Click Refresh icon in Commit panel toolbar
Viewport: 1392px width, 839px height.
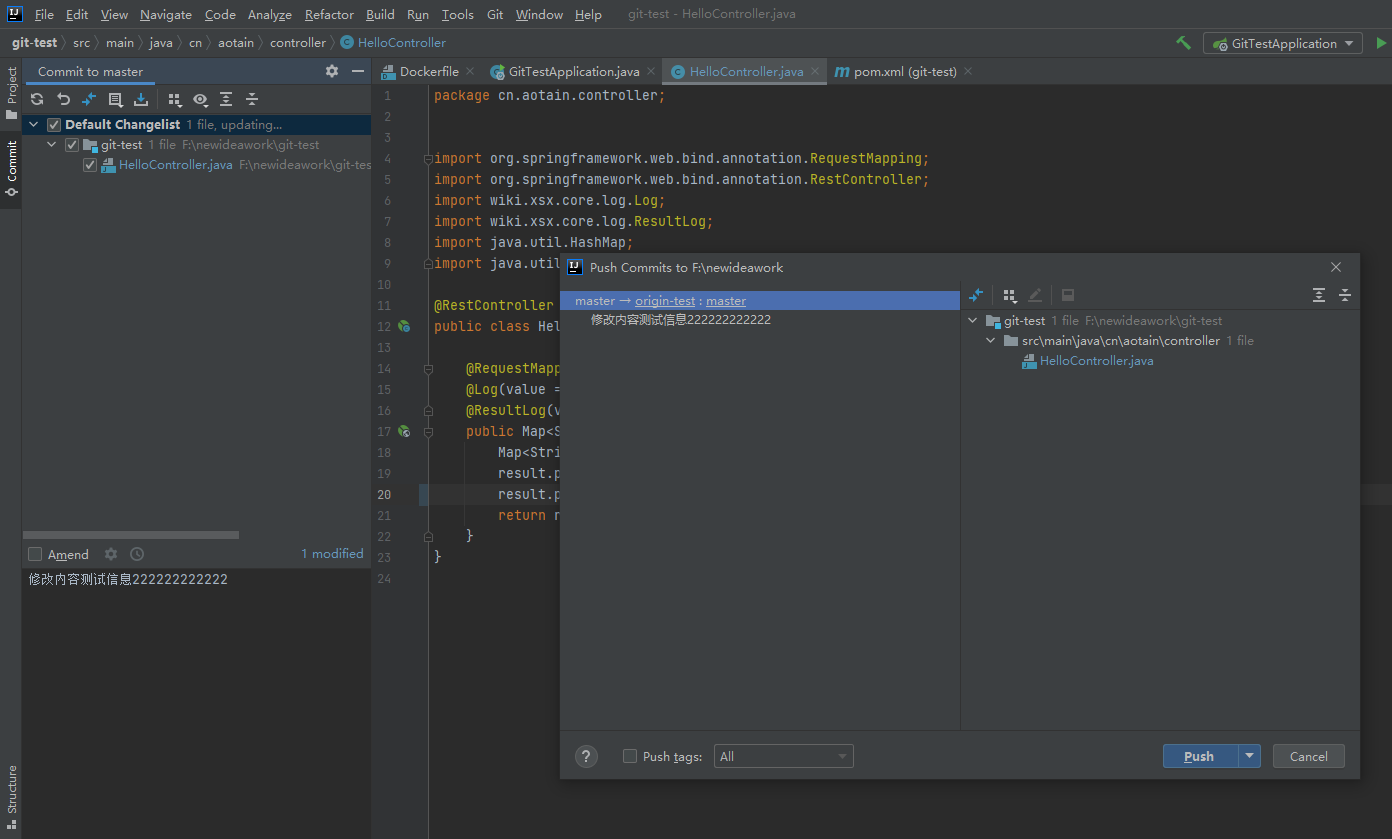coord(37,99)
